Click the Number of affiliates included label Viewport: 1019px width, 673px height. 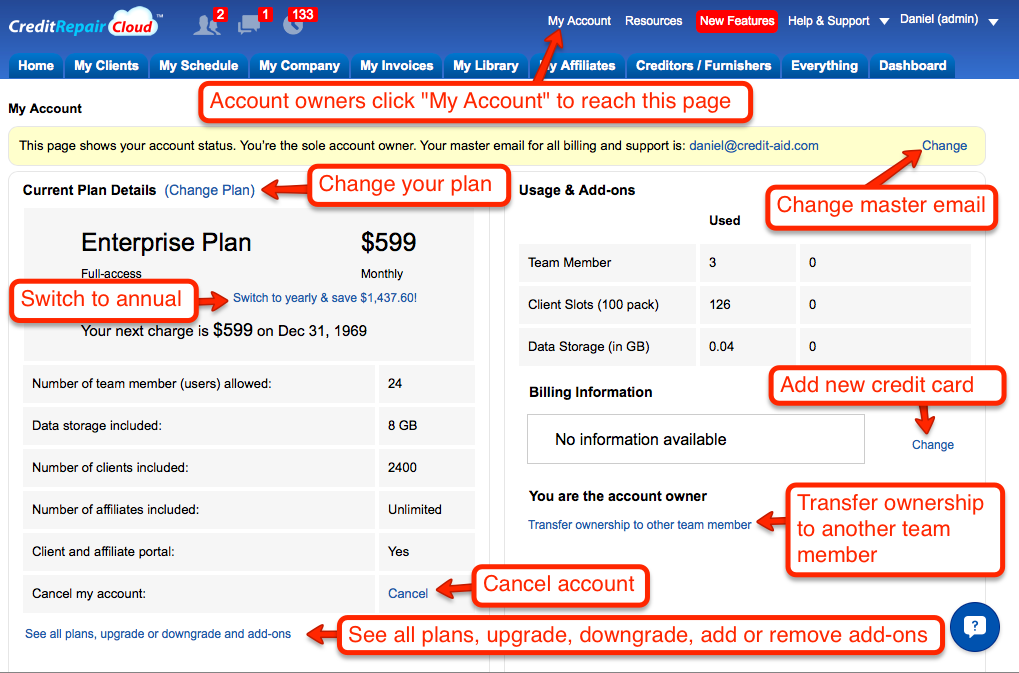tap(116, 509)
